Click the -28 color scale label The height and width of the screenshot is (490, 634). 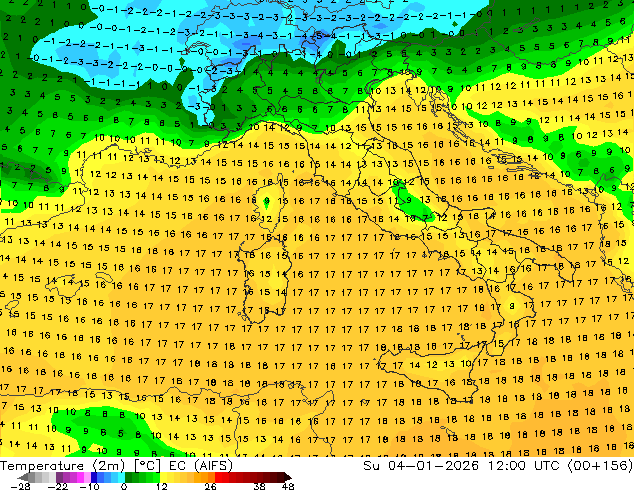click(20, 486)
